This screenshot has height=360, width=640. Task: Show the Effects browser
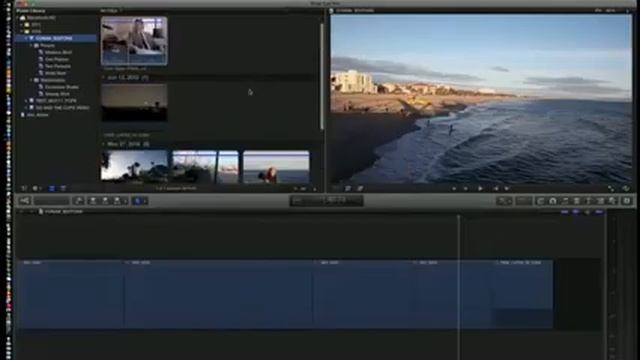click(x=541, y=201)
